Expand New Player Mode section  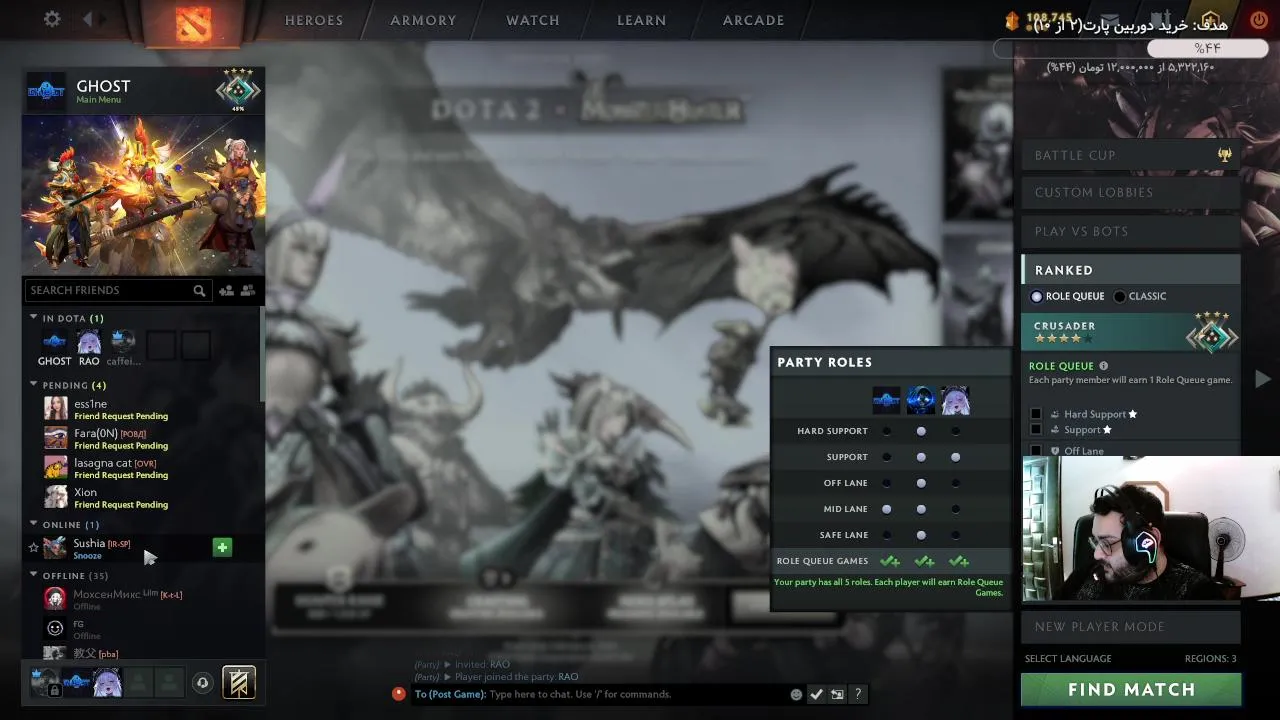1131,627
